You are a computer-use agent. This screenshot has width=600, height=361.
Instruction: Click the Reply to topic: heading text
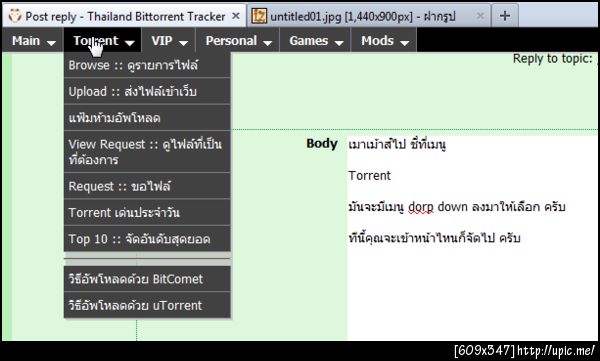(x=553, y=59)
